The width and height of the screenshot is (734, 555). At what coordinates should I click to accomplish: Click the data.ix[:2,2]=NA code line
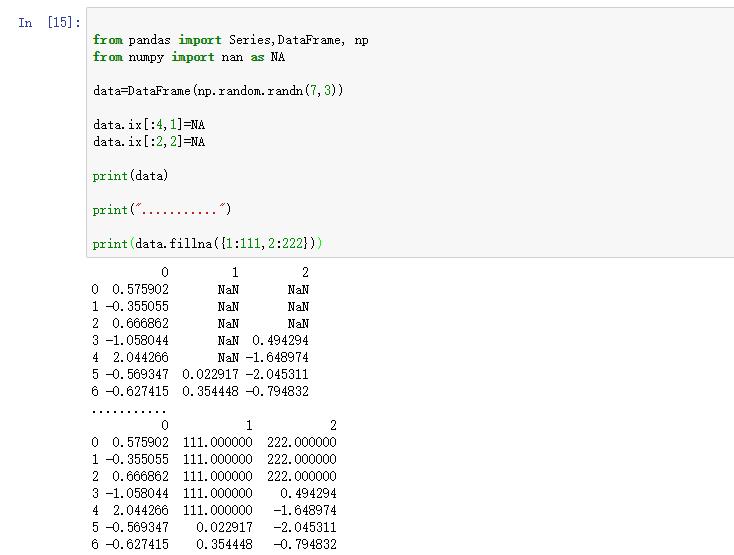(x=149, y=142)
